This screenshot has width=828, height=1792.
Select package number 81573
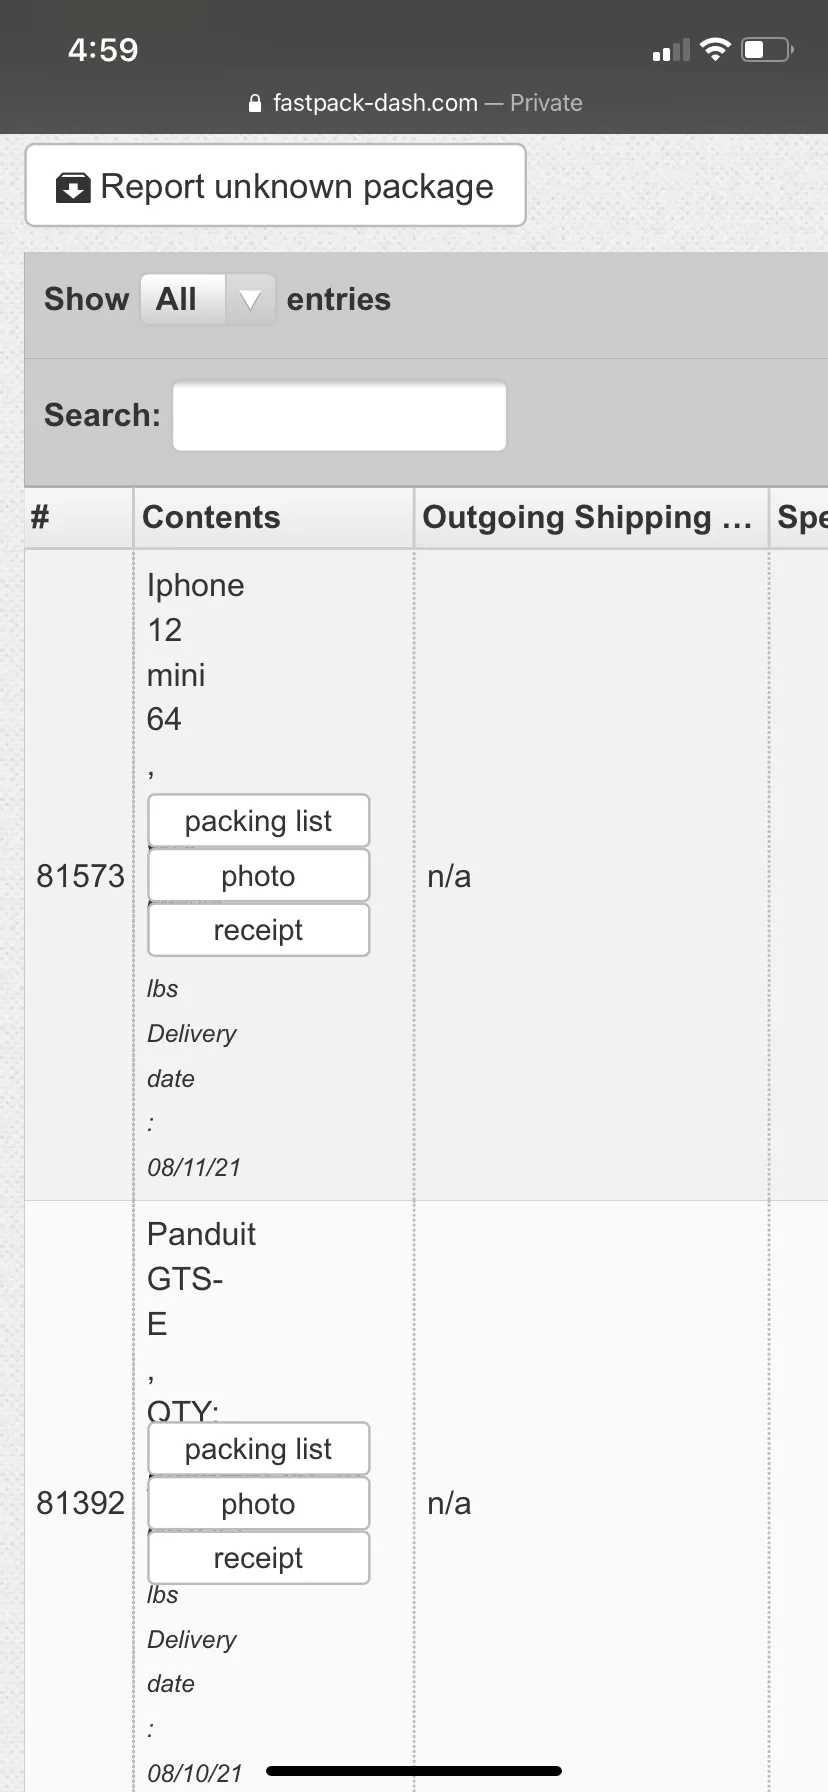click(x=80, y=876)
